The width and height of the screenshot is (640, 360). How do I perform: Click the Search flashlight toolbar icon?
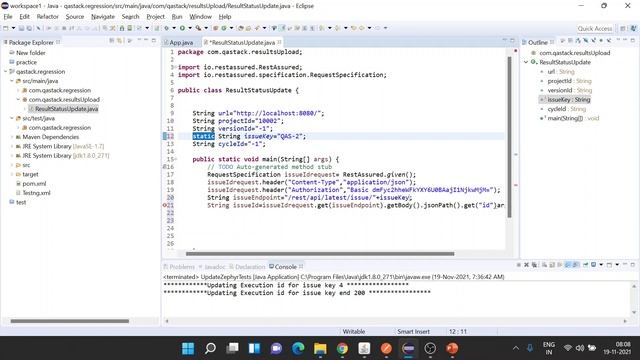point(257,28)
